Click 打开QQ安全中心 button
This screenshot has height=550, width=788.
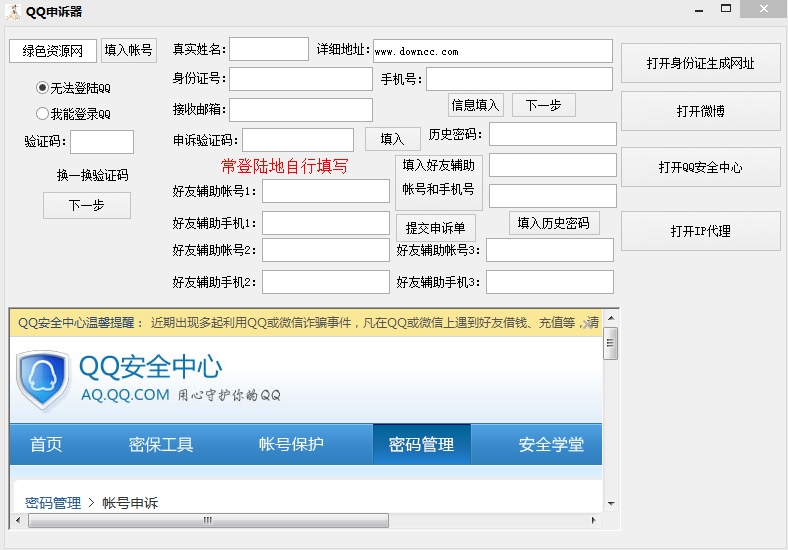click(700, 167)
